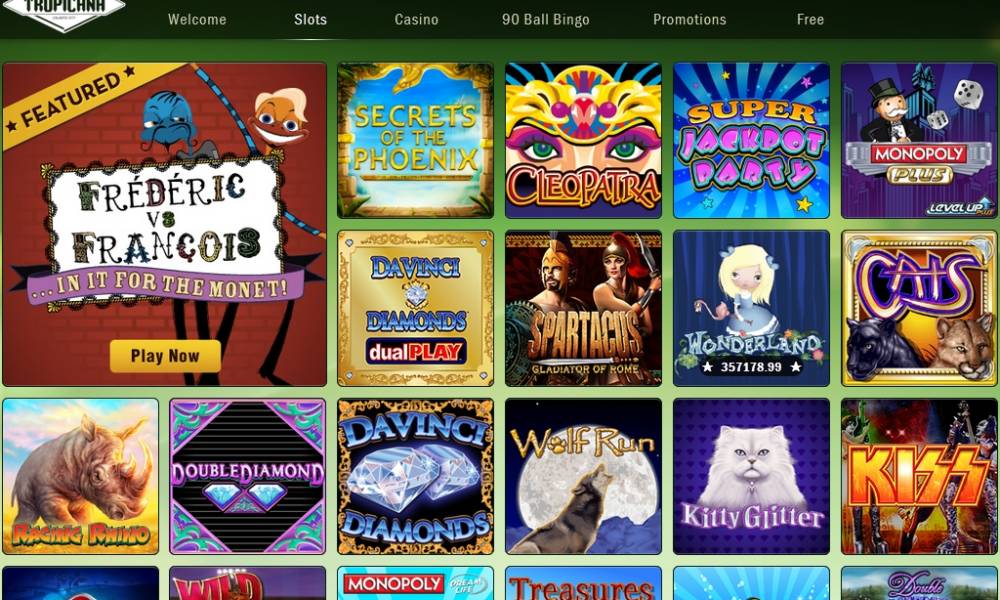Open the Wolf Run slot tile
The image size is (1000, 600).
583,476
